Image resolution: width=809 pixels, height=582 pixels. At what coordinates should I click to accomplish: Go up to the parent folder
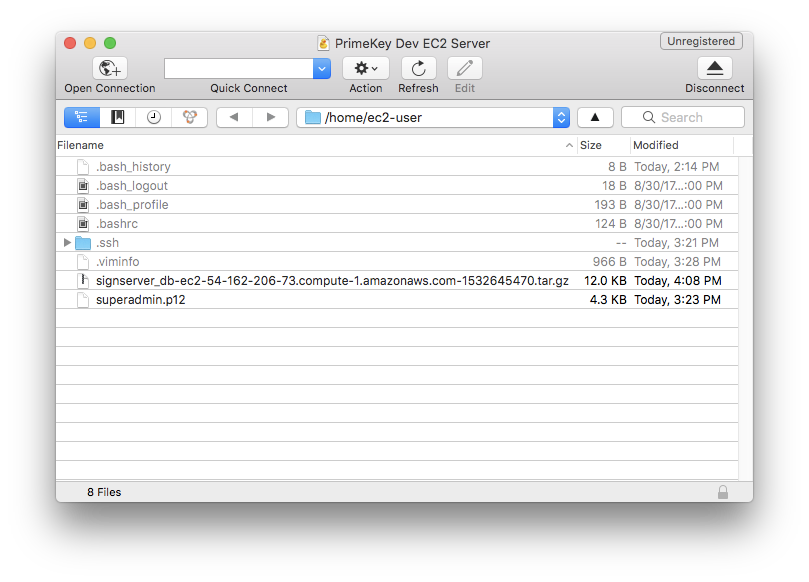[595, 117]
